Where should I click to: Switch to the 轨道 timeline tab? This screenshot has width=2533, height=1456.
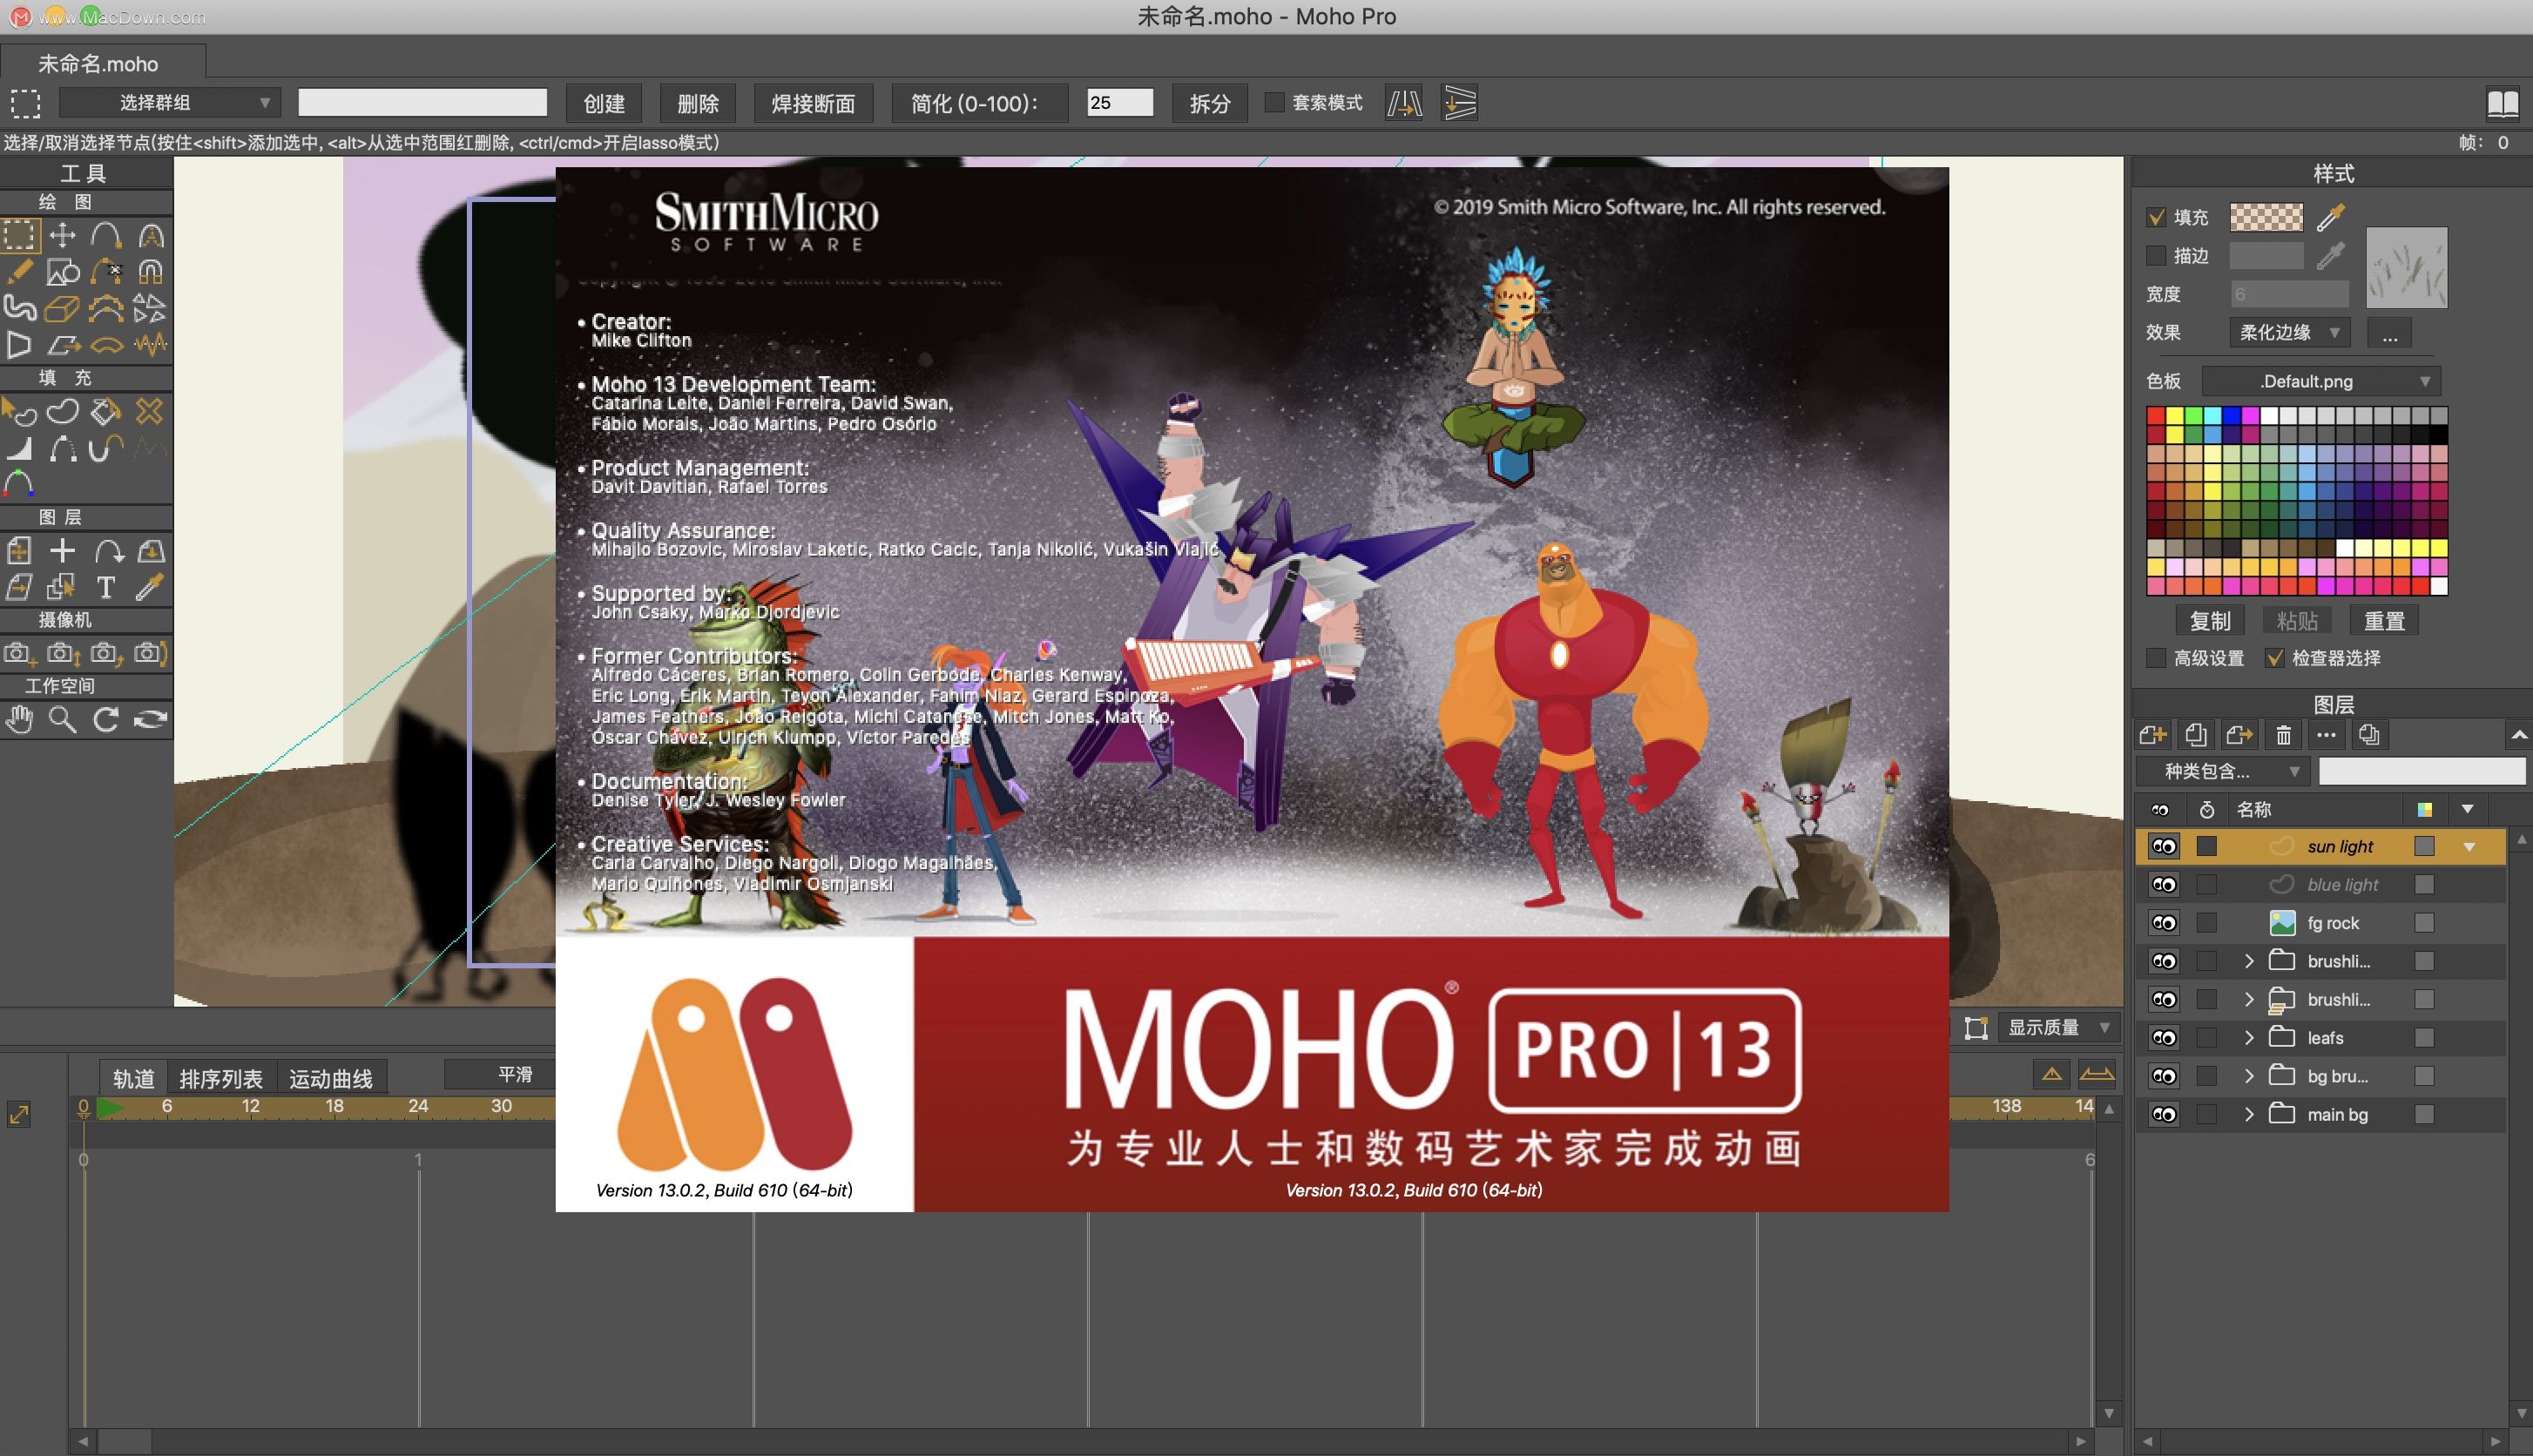pos(133,1079)
